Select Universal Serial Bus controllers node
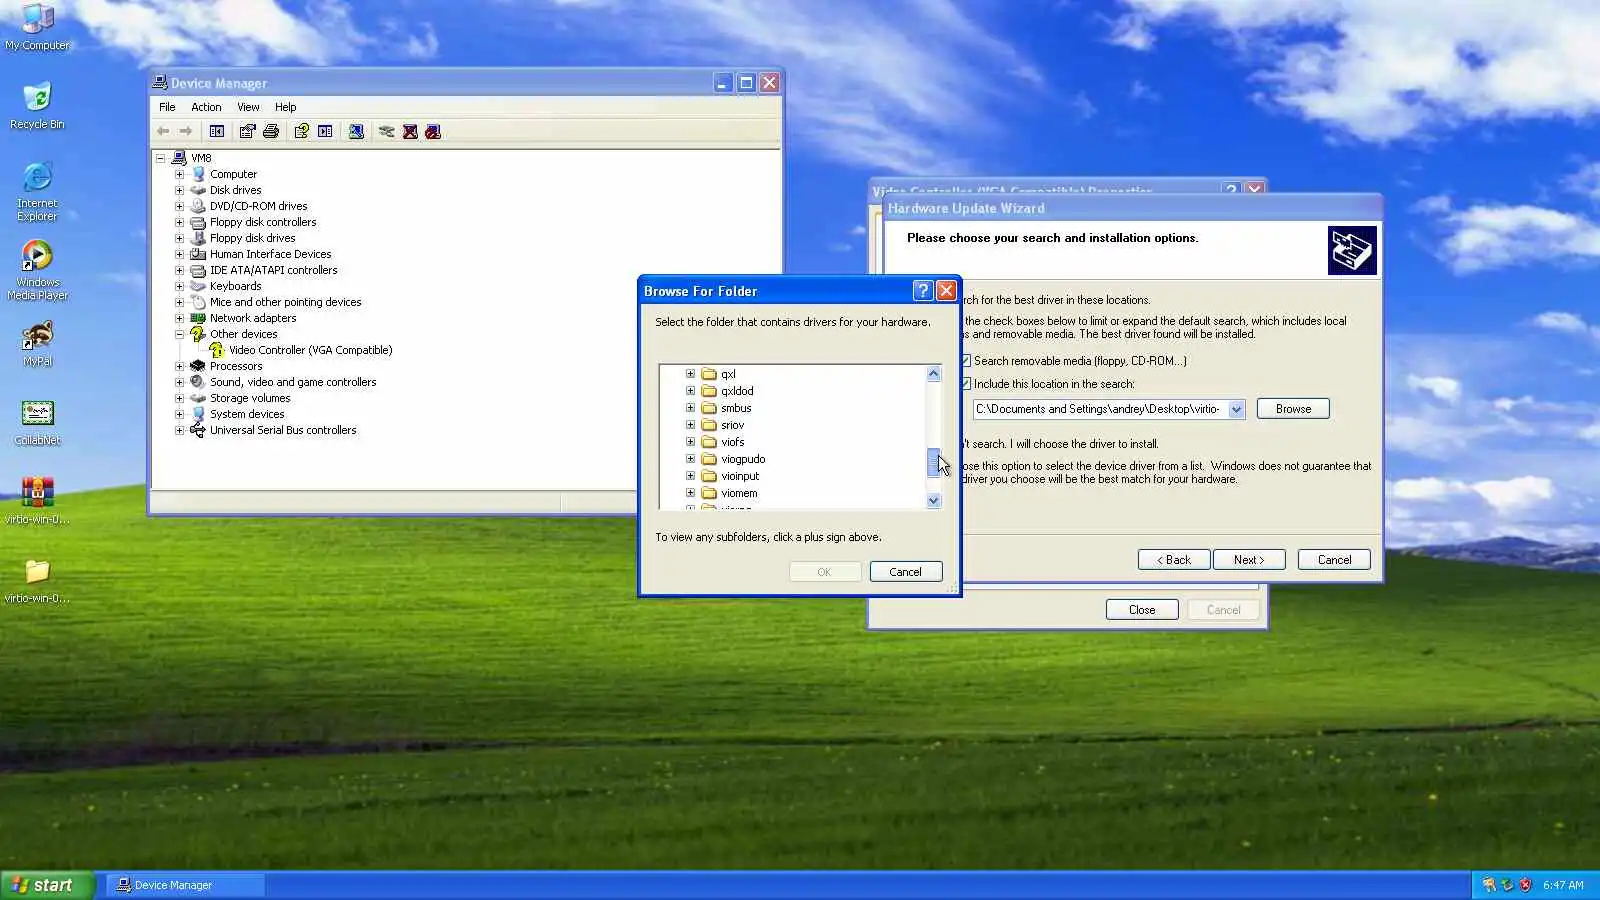This screenshot has height=900, width=1600. click(283, 430)
